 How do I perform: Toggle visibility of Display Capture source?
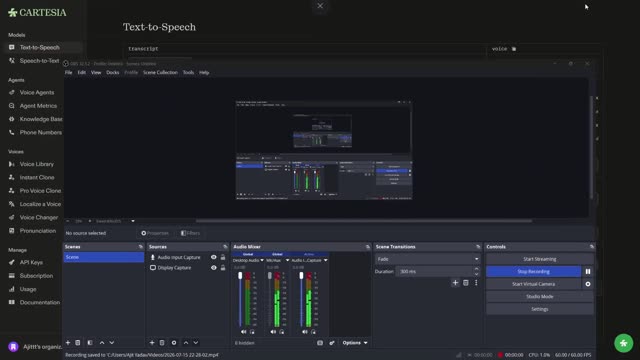[x=213, y=268]
